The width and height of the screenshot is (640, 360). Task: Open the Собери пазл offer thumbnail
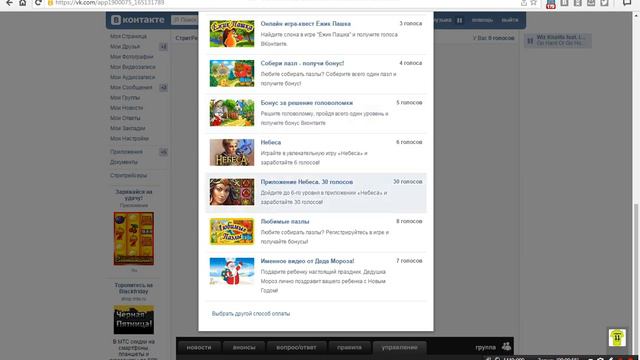(x=232, y=73)
